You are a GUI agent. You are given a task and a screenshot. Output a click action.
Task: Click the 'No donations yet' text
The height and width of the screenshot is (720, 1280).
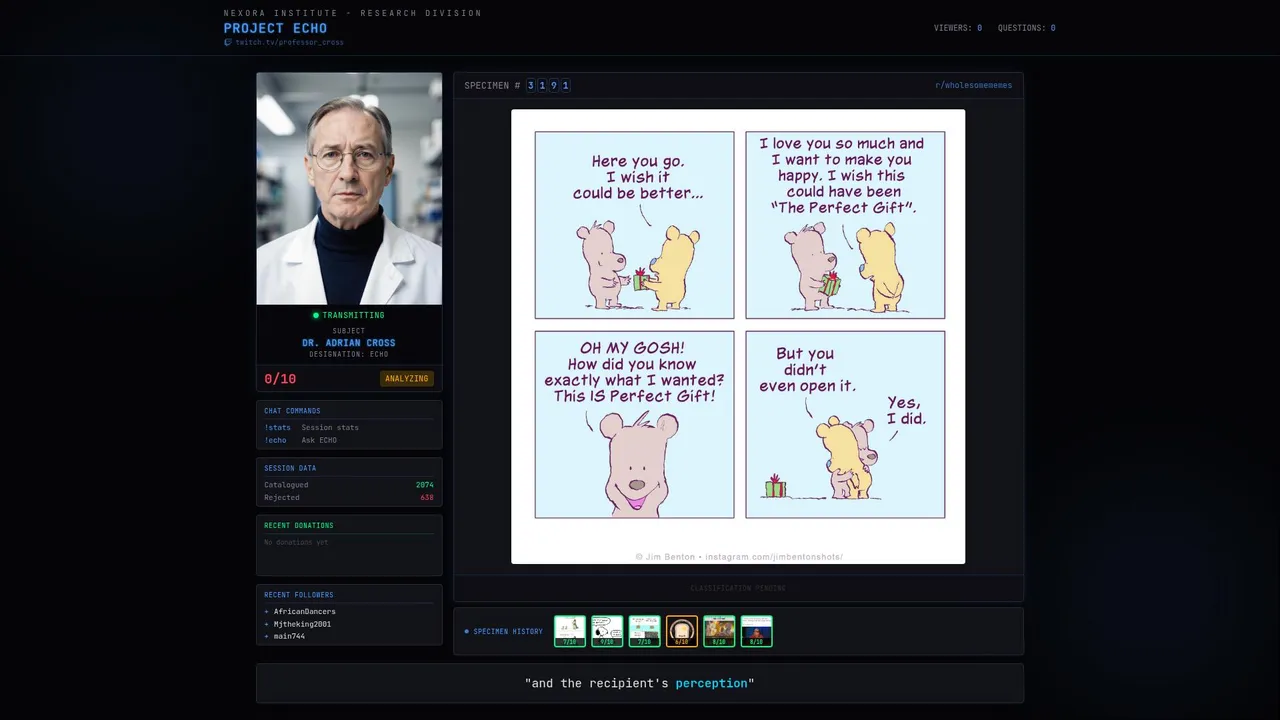click(x=296, y=542)
